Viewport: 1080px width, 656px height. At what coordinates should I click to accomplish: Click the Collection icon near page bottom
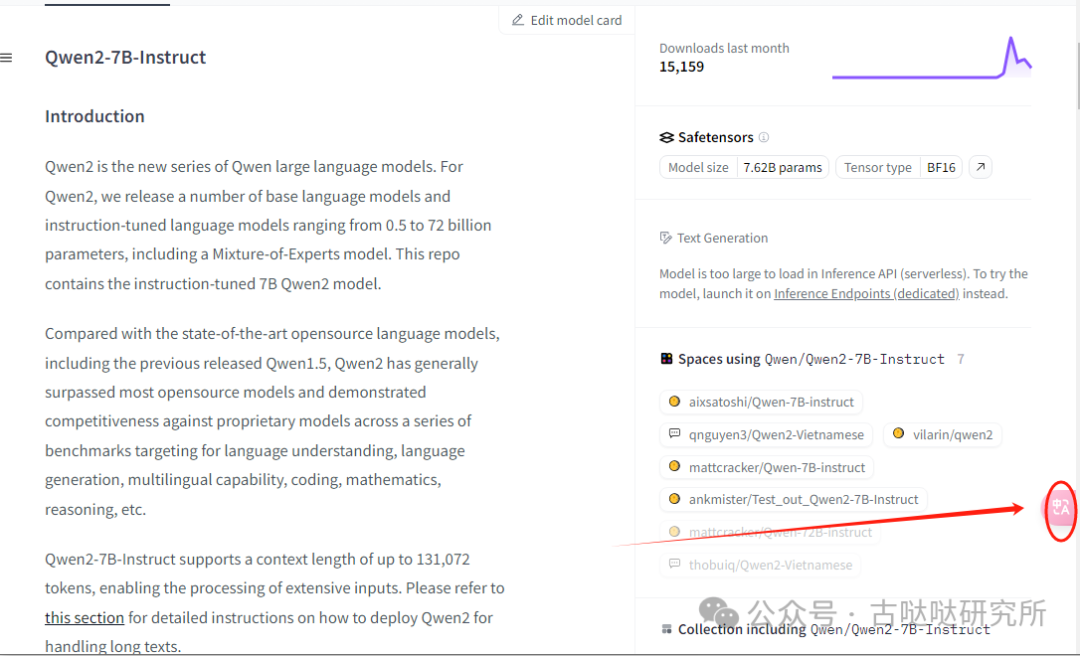tap(666, 629)
